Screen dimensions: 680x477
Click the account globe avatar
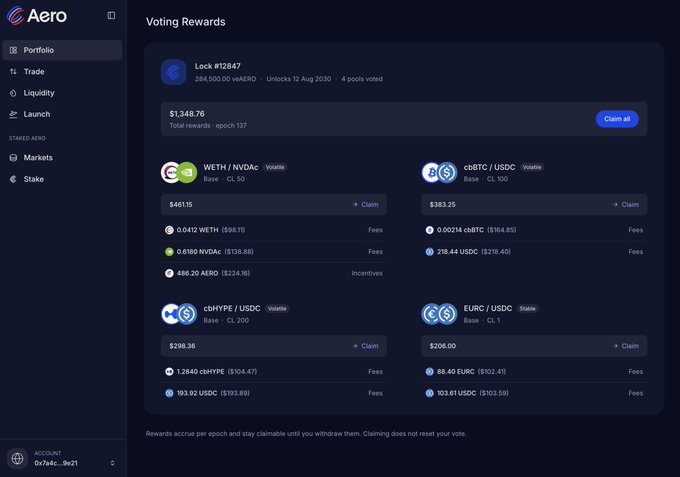pyautogui.click(x=17, y=458)
